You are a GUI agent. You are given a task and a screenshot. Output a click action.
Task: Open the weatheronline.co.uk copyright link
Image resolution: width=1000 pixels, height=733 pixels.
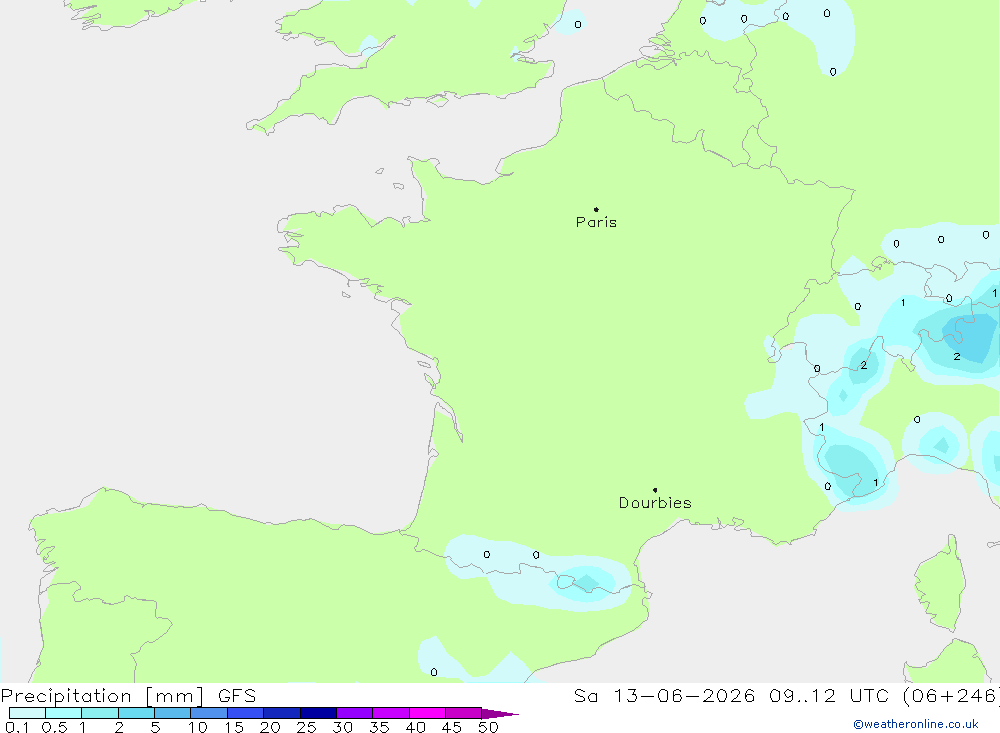point(916,724)
